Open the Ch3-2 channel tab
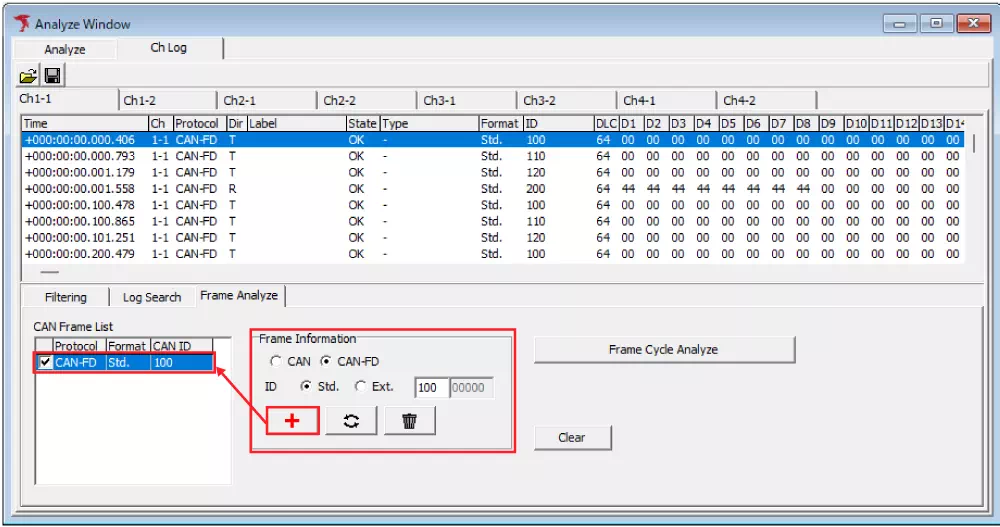 click(568, 100)
